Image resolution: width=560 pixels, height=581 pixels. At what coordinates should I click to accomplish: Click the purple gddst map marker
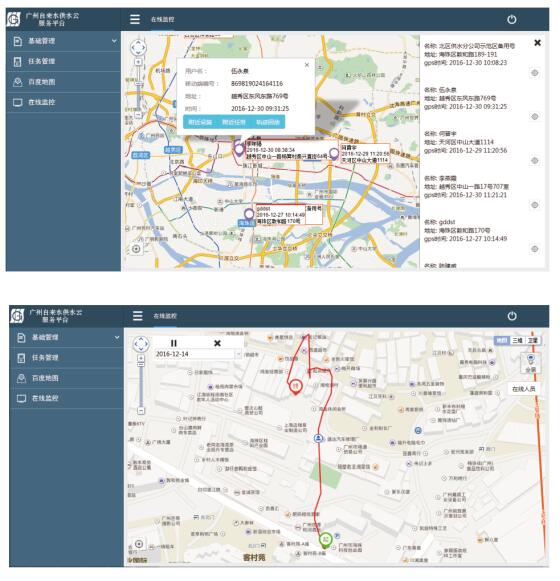(249, 214)
